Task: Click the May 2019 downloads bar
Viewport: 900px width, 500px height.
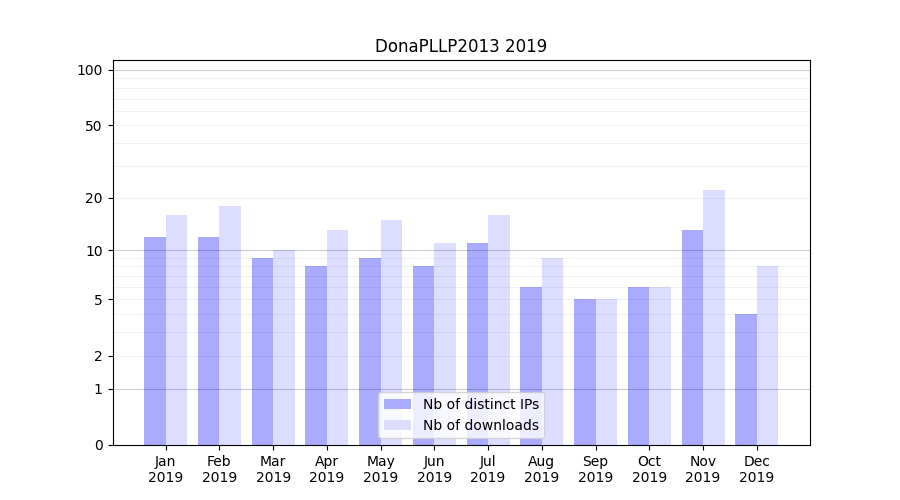Action: point(391,332)
